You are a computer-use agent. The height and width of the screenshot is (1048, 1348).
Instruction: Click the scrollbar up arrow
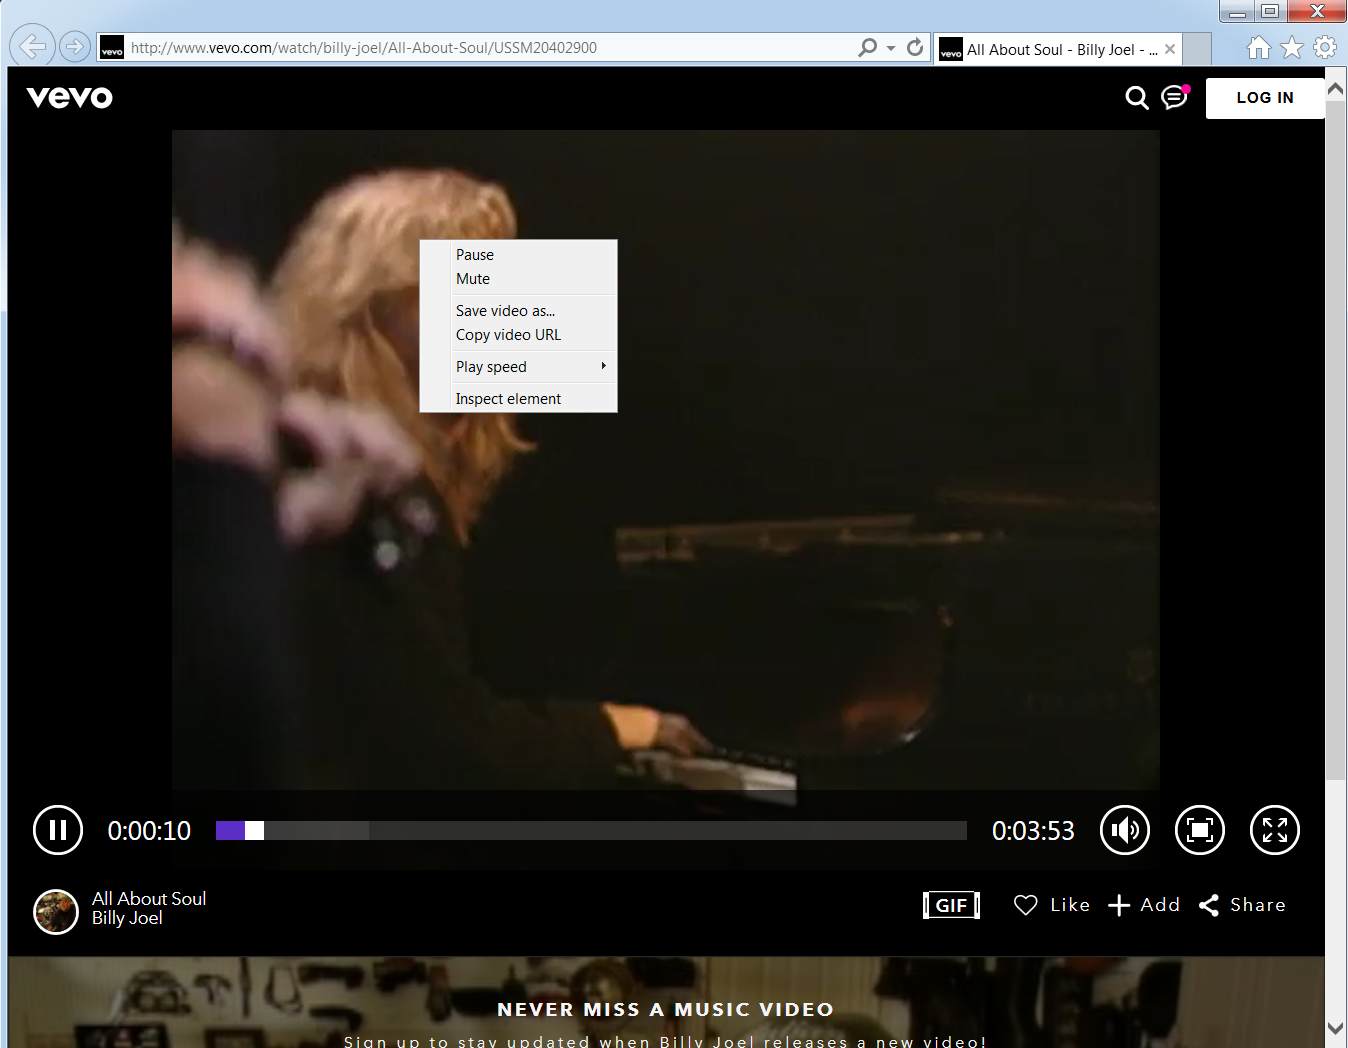[x=1335, y=88]
